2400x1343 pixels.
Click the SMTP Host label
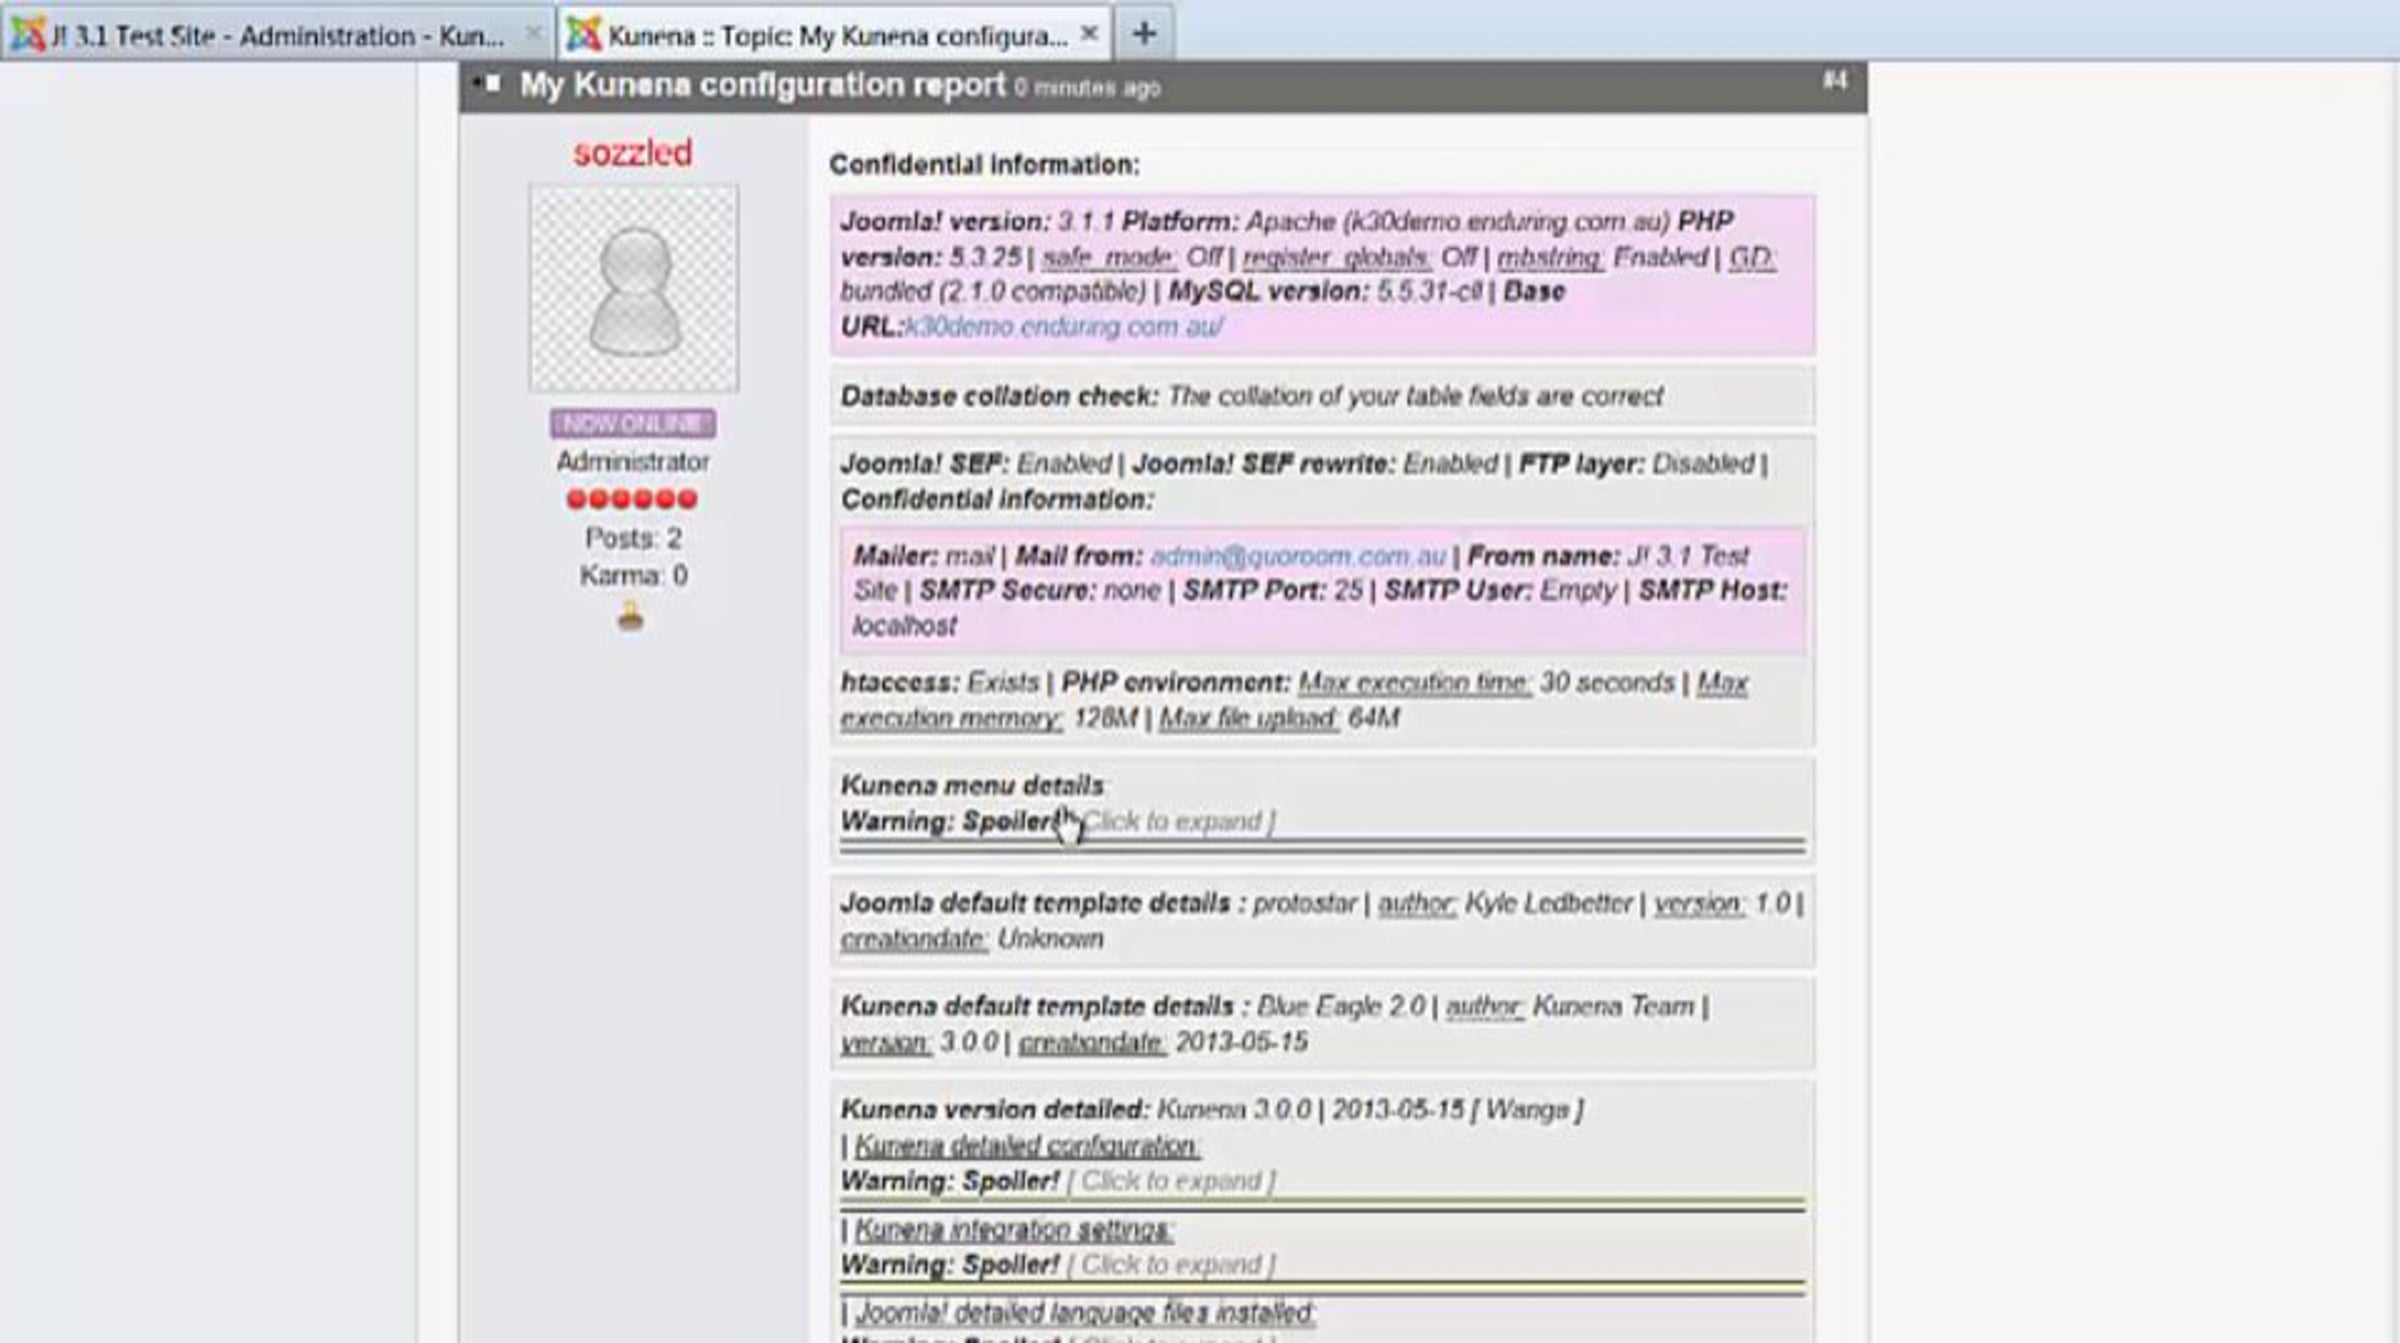pos(1713,591)
